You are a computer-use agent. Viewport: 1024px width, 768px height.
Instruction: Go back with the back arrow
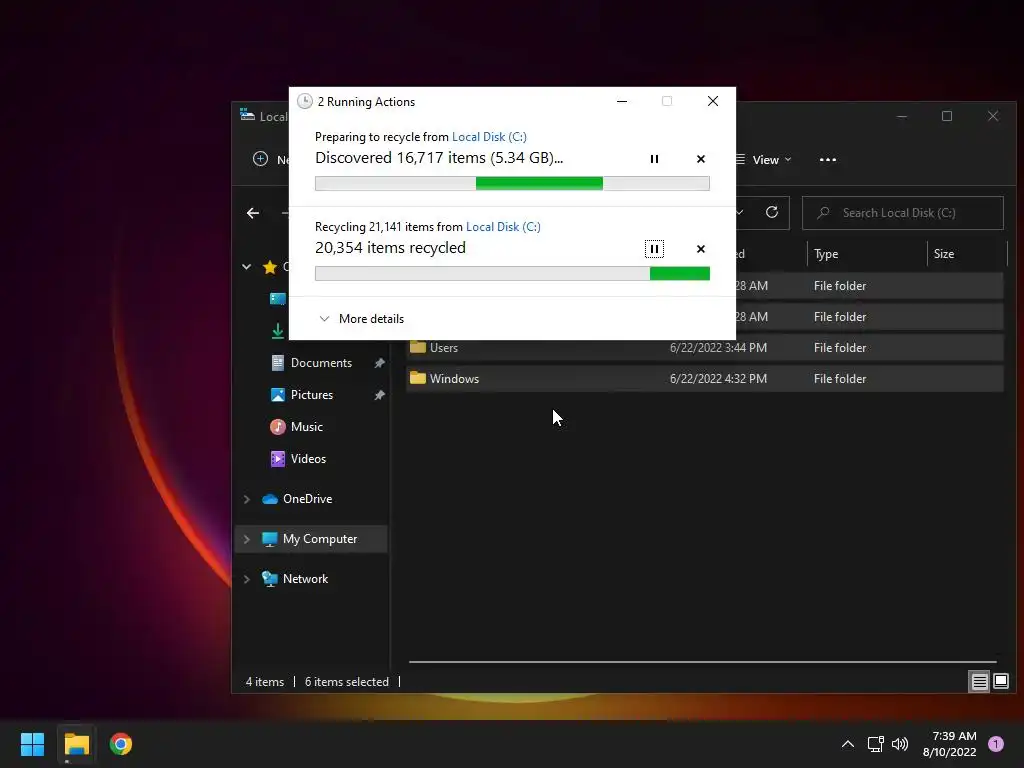tap(253, 213)
